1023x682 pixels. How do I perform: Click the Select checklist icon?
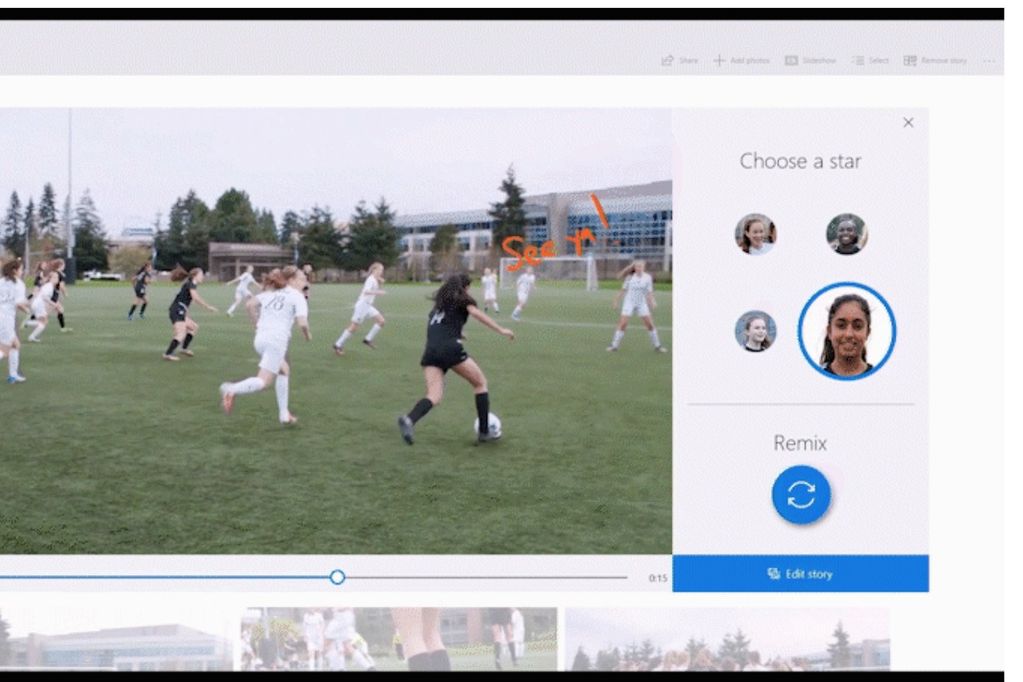click(858, 61)
